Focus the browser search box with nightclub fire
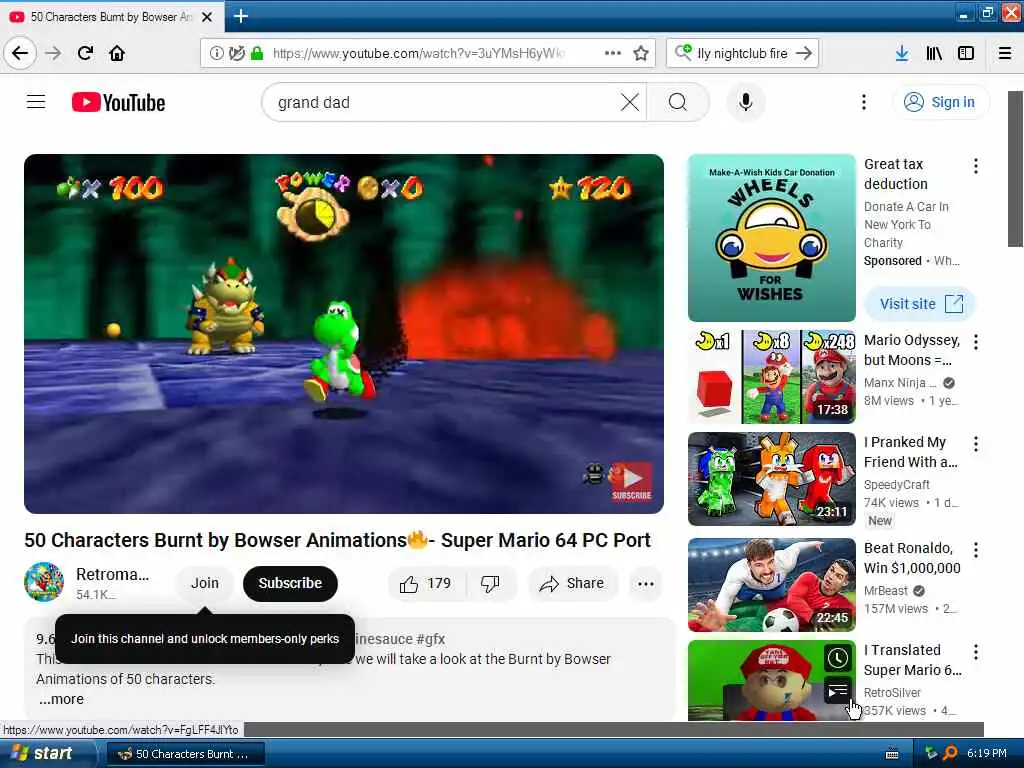The image size is (1024, 768). tap(742, 53)
